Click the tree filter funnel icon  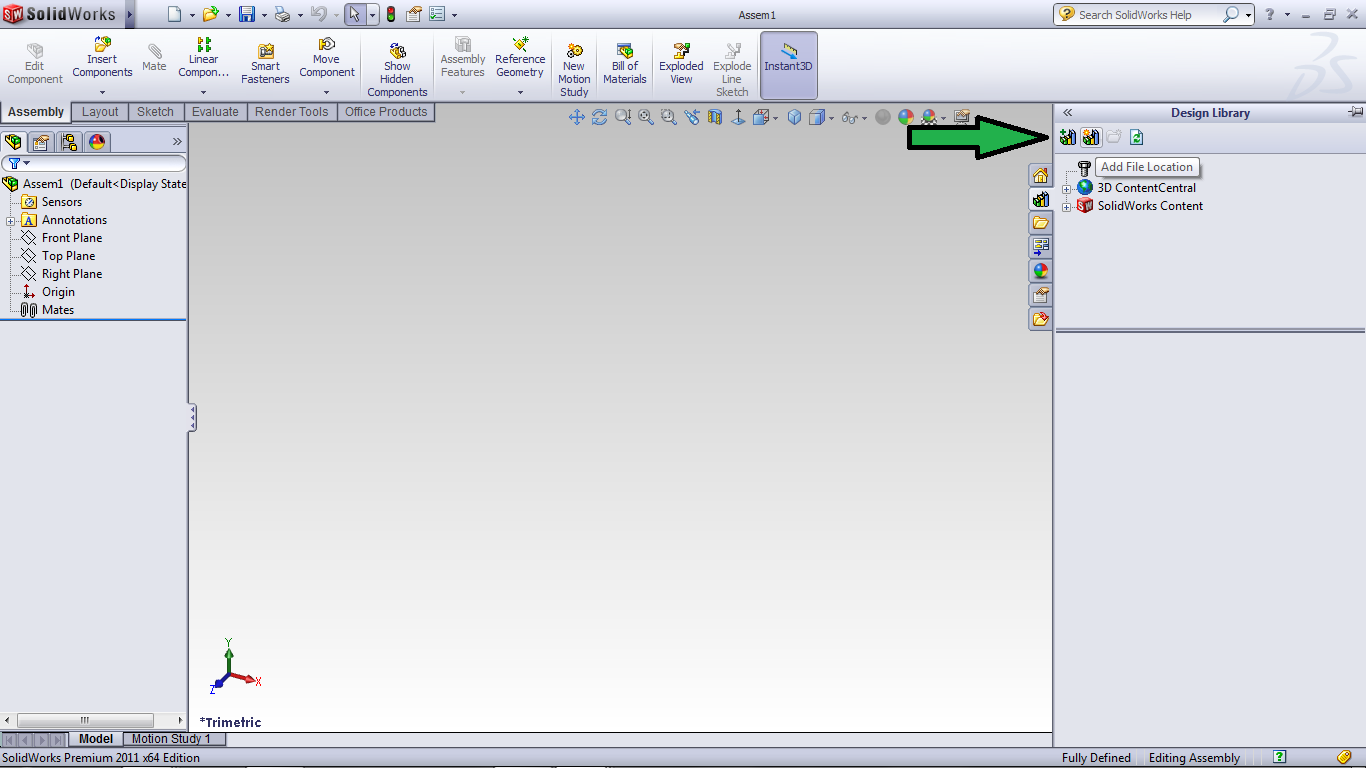(14, 163)
